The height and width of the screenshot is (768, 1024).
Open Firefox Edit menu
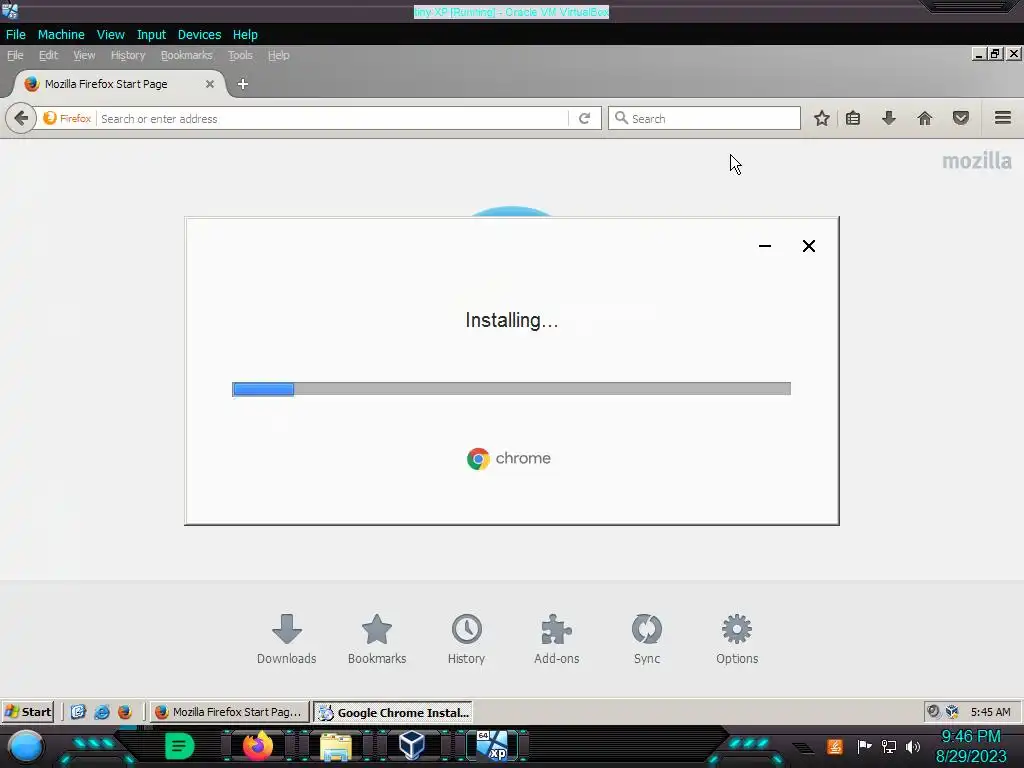click(x=48, y=56)
